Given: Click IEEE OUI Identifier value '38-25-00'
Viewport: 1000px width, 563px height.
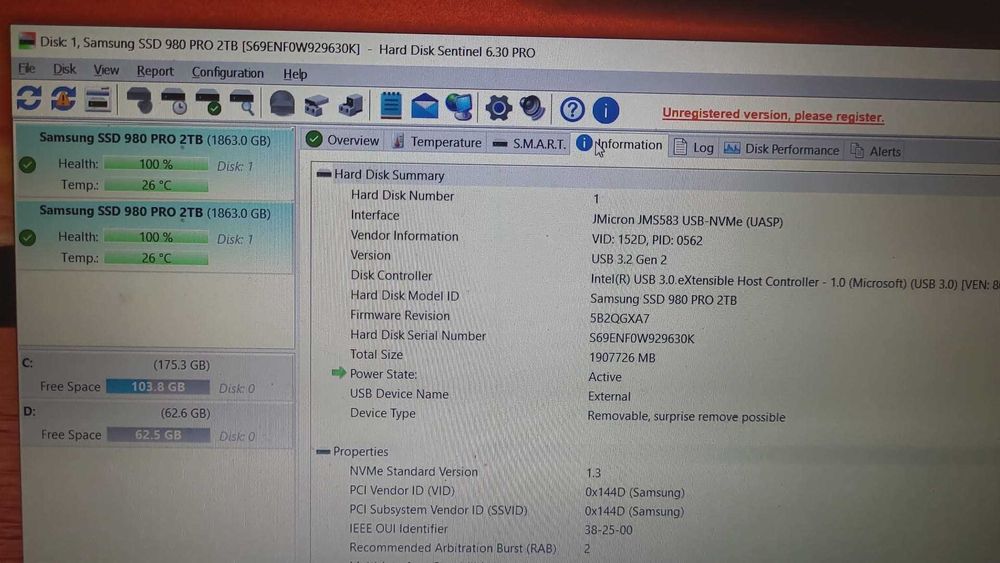Looking at the screenshot, I should [x=608, y=530].
